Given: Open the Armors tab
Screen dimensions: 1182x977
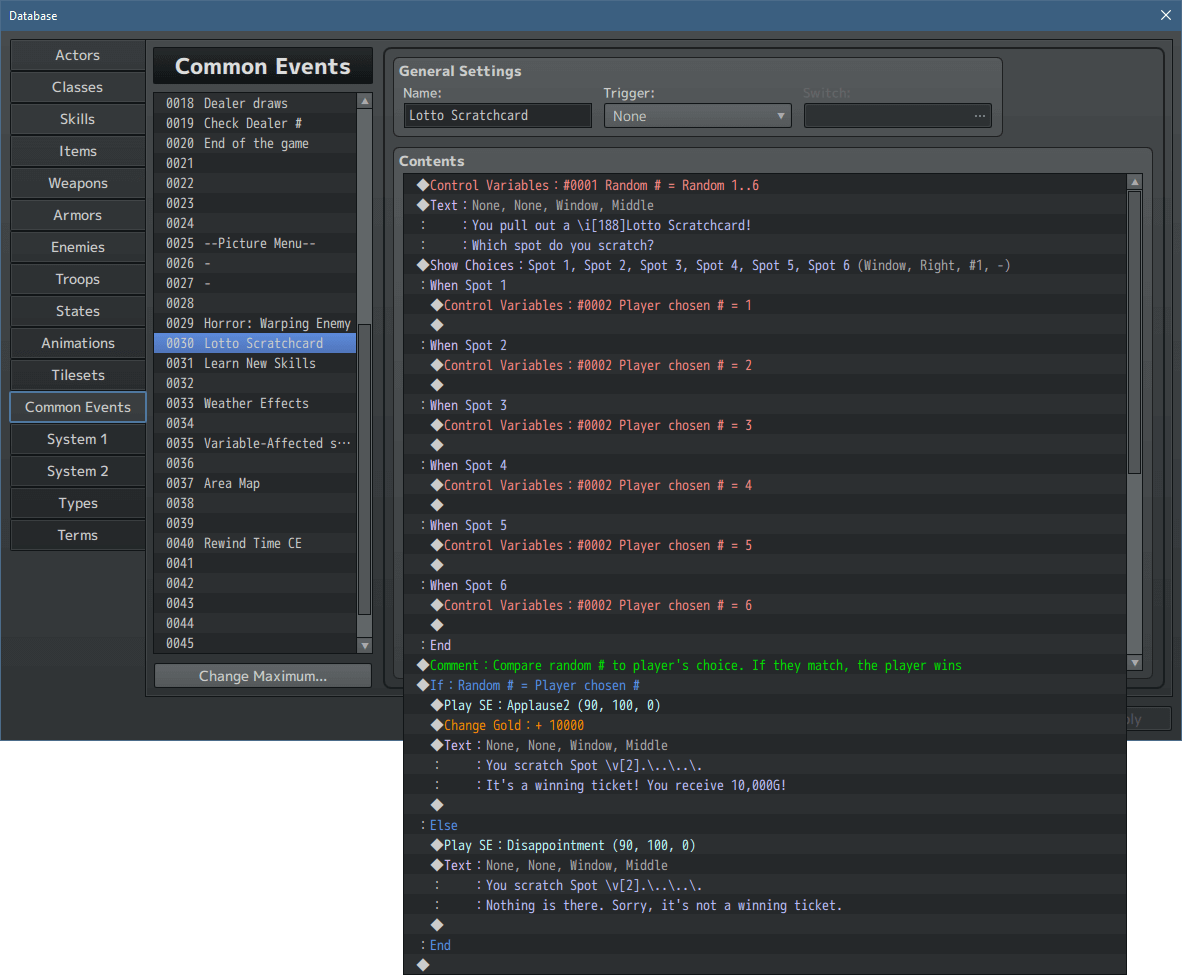Looking at the screenshot, I should click(x=78, y=216).
